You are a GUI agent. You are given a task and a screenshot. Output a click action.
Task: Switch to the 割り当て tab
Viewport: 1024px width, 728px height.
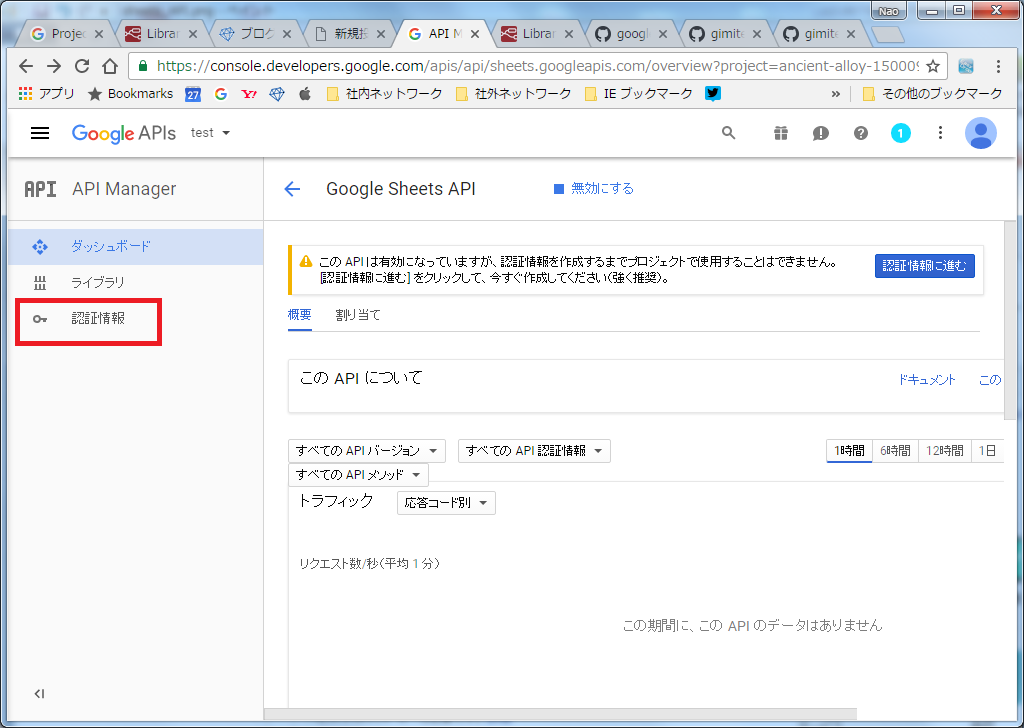click(358, 315)
